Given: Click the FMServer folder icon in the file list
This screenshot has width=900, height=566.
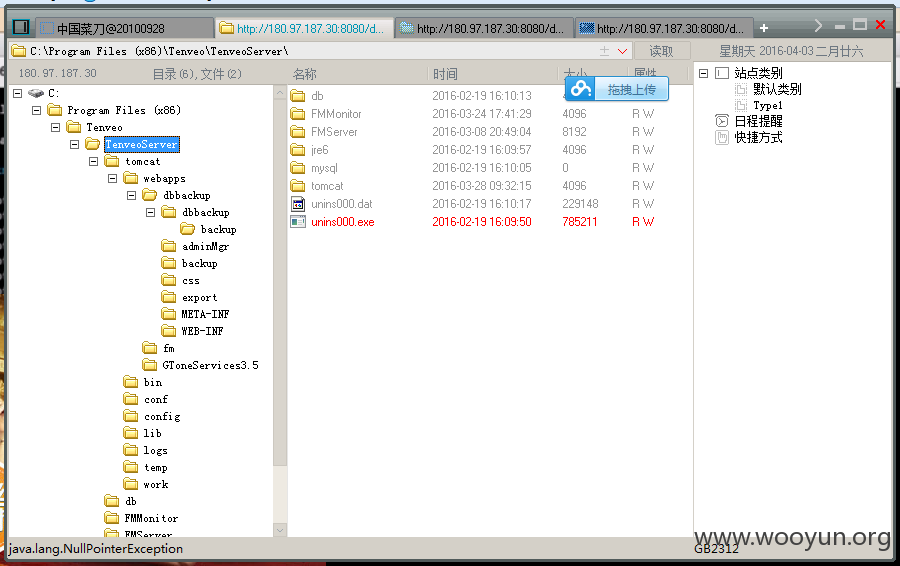Looking at the screenshot, I should point(298,131).
